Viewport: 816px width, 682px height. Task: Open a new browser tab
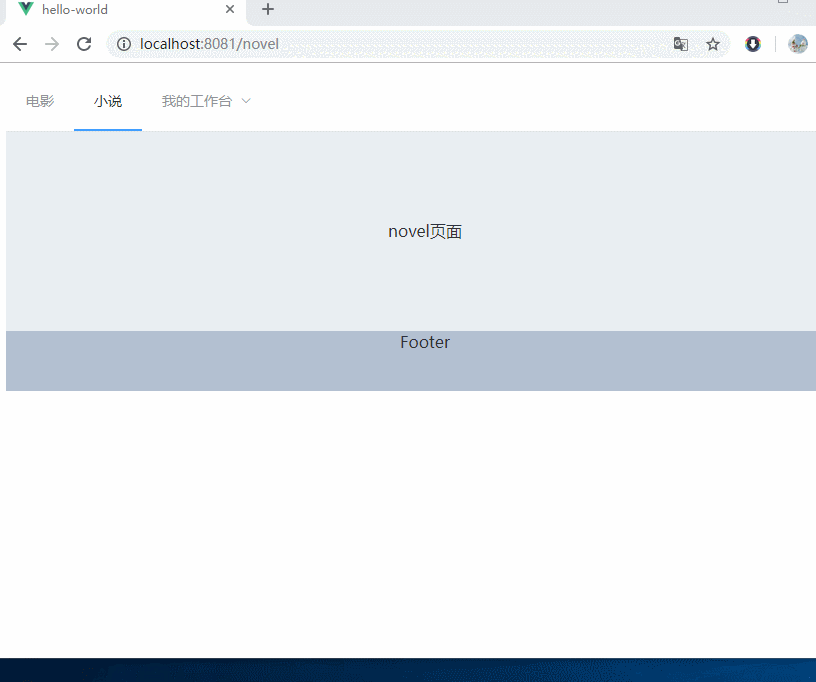pos(268,10)
